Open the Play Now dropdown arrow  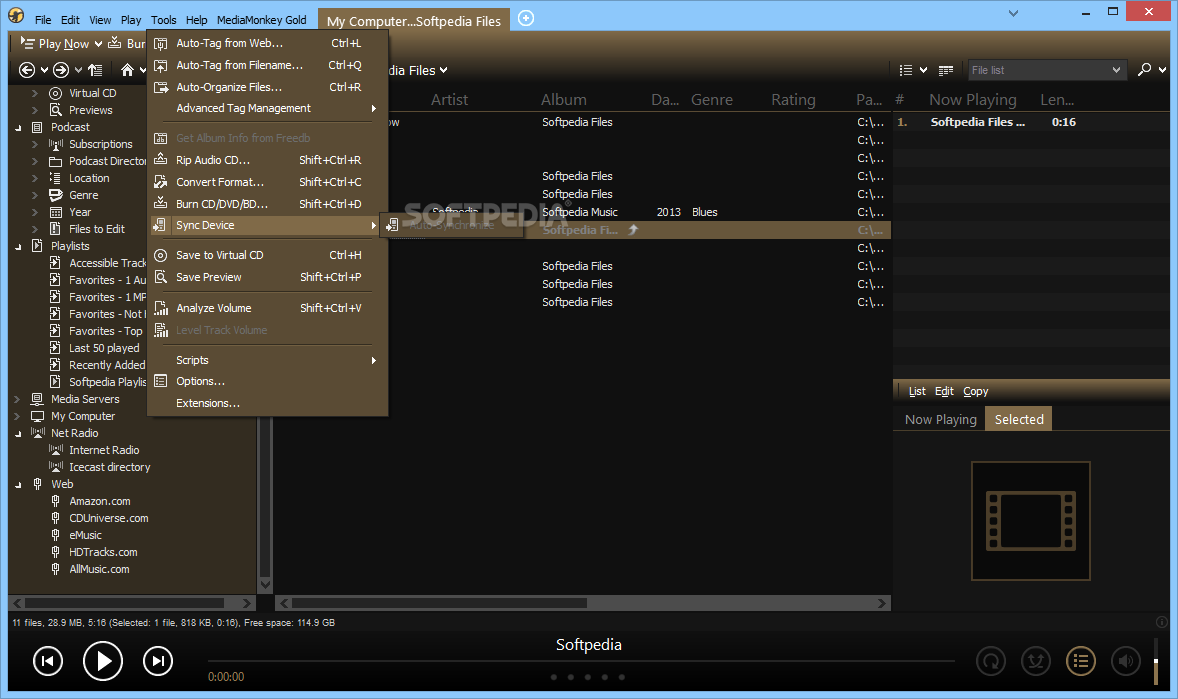[x=98, y=44]
